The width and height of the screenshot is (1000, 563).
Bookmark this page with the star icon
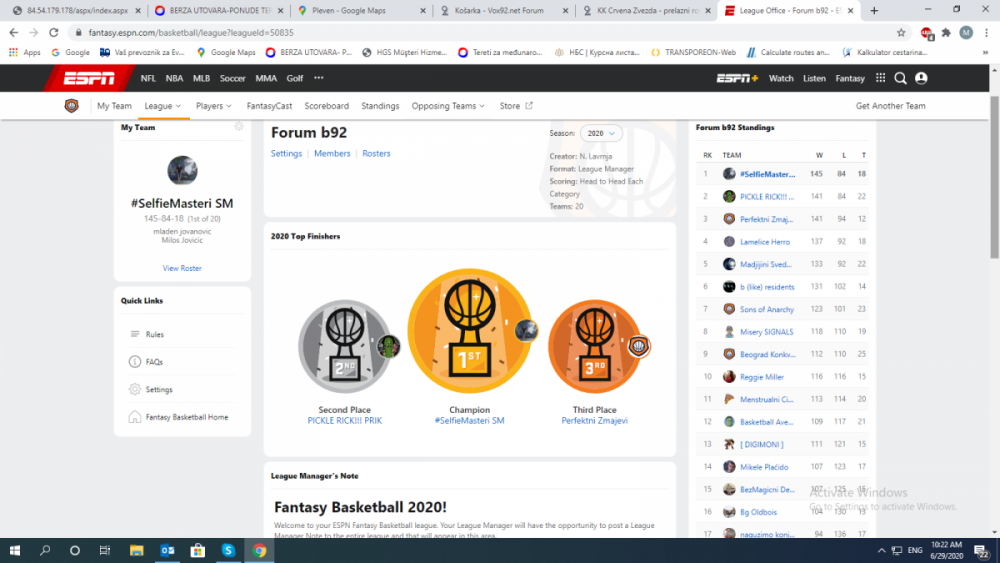tap(901, 32)
